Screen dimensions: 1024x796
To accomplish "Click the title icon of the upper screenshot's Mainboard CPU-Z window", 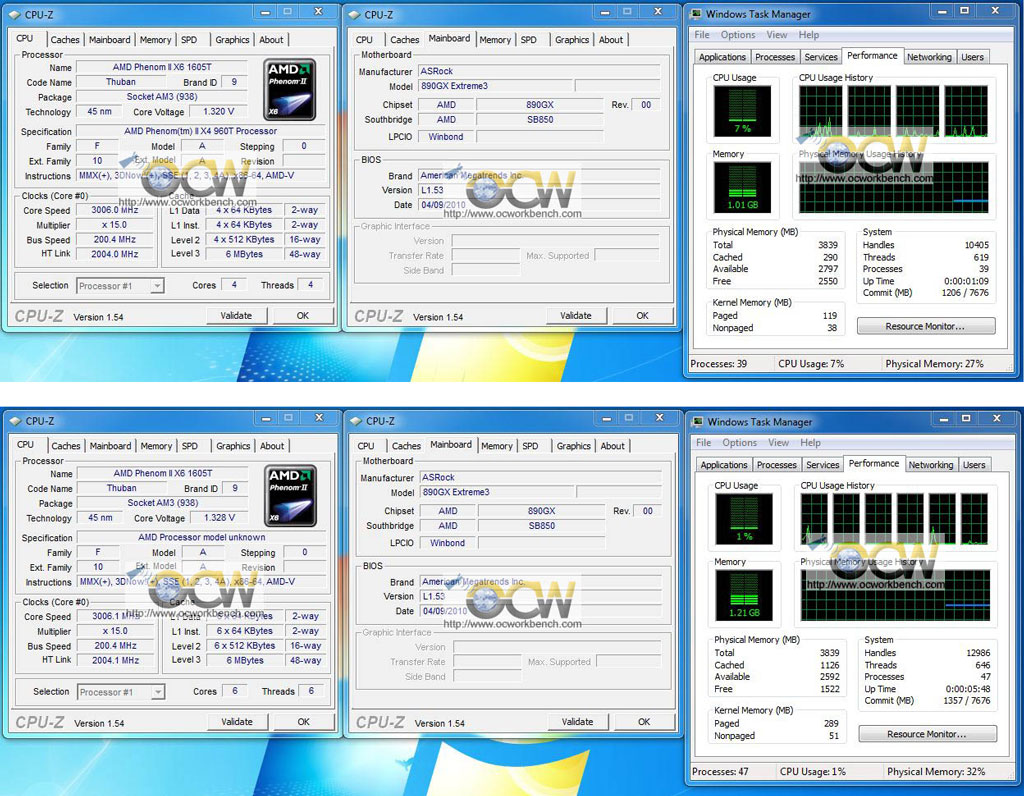I will (355, 14).
